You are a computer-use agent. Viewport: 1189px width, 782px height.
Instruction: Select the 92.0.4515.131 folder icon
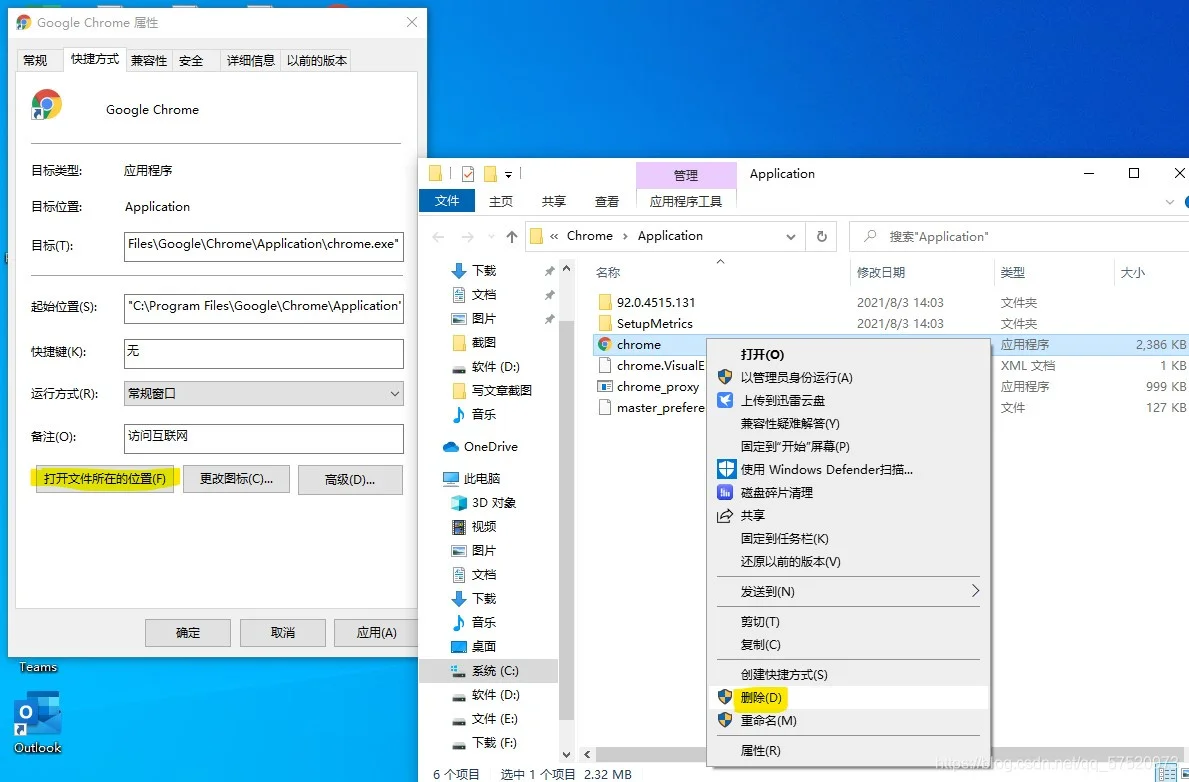(x=604, y=302)
